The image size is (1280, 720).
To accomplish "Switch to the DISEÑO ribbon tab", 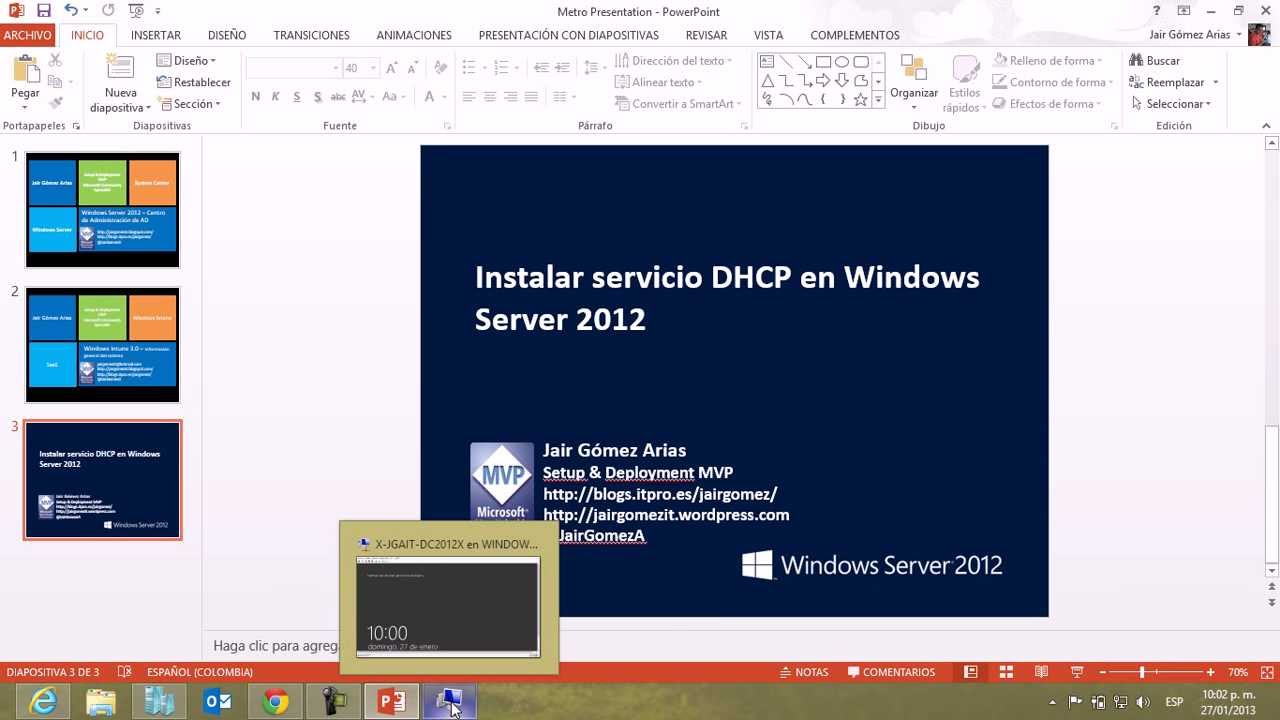I will pyautogui.click(x=227, y=35).
